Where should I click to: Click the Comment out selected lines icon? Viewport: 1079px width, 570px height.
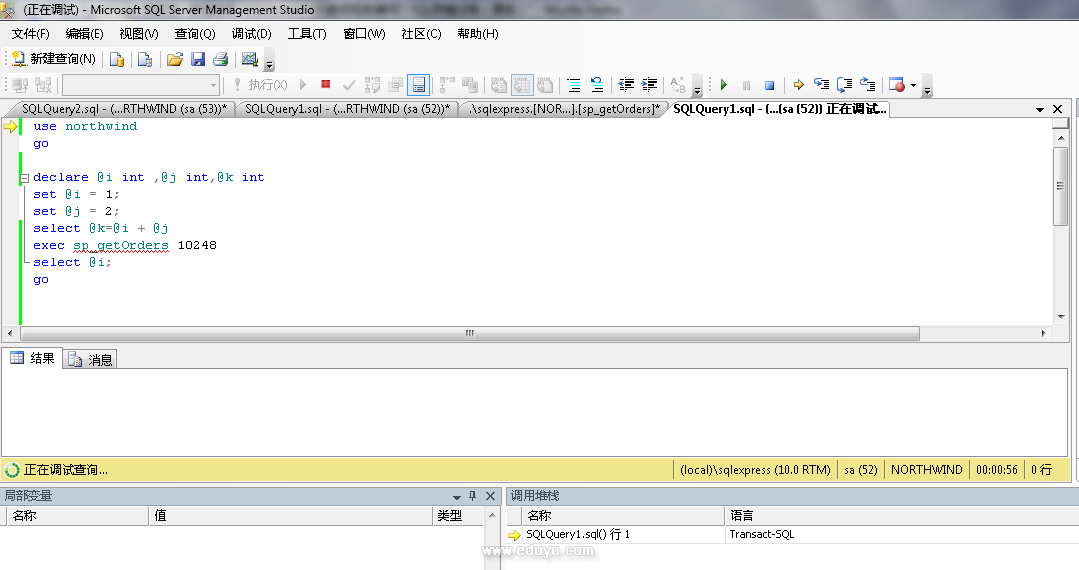(573, 85)
